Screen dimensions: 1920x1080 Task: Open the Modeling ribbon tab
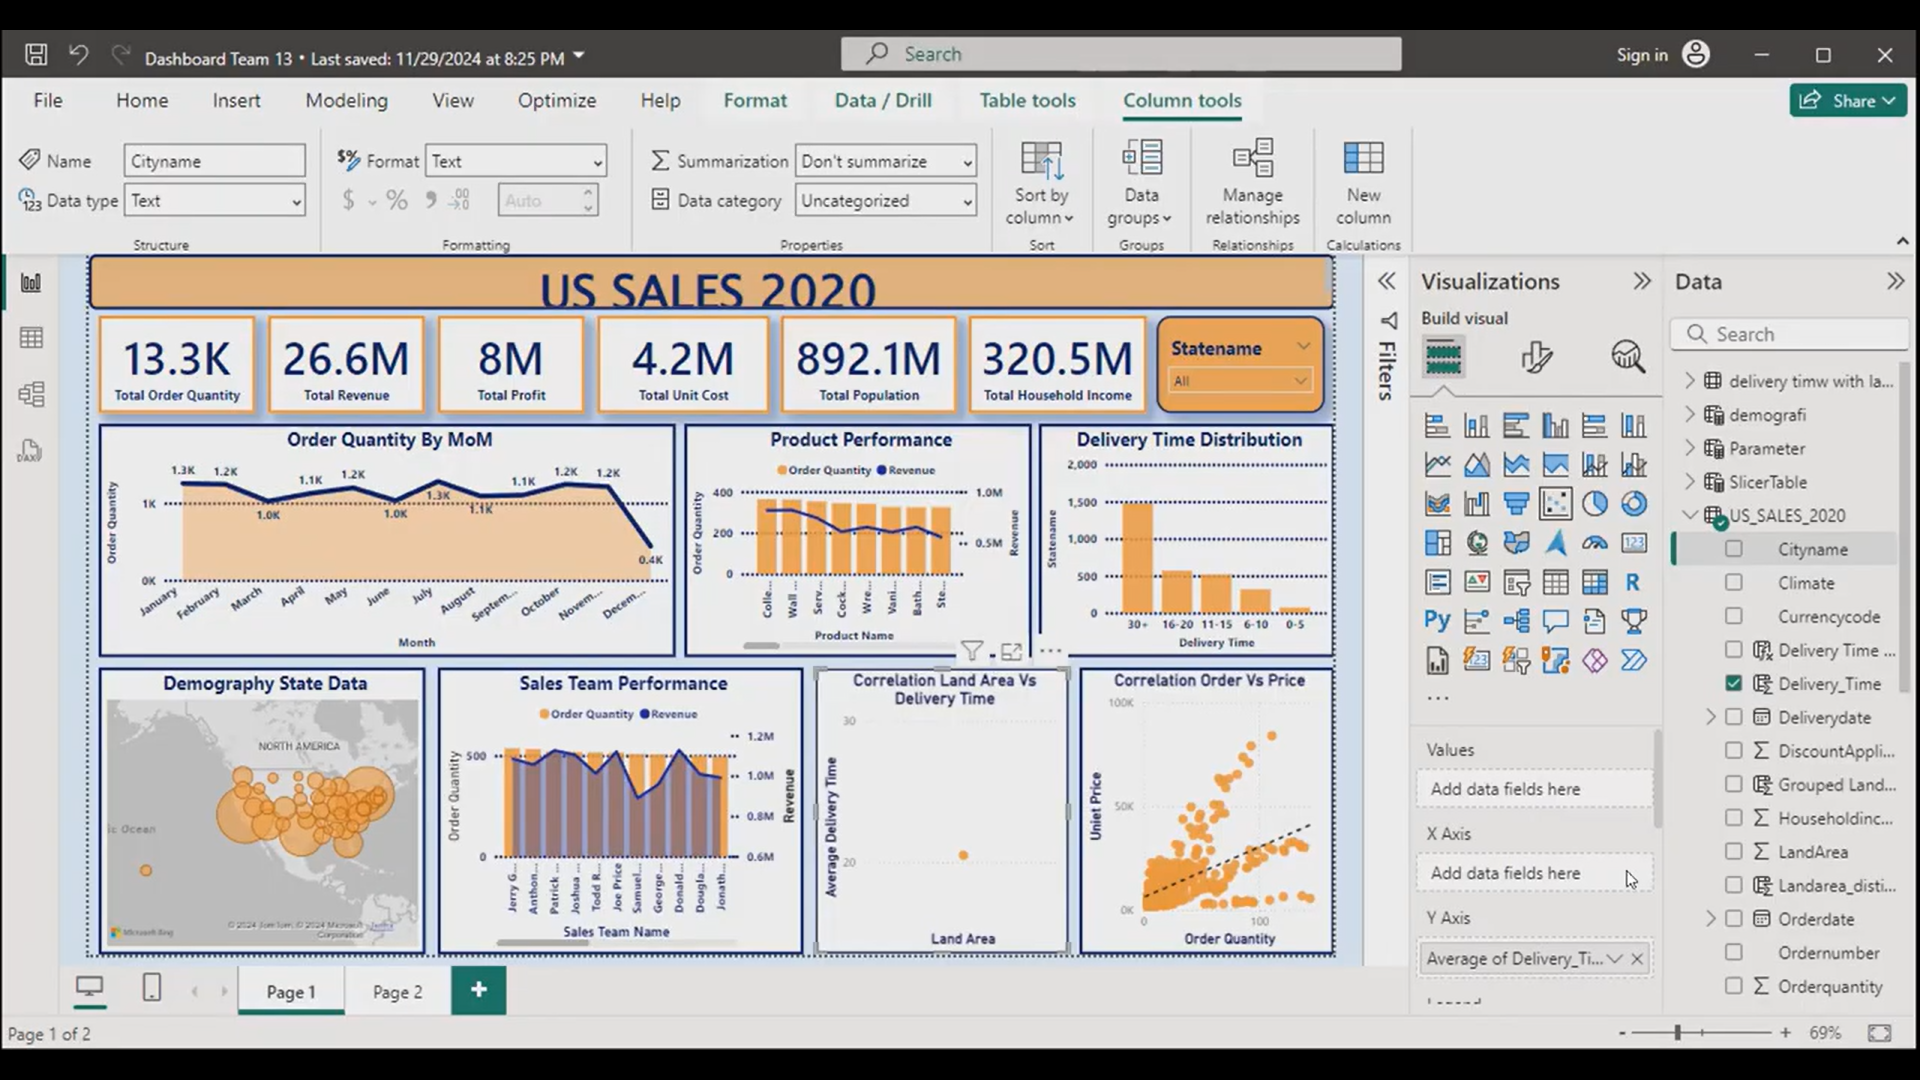pyautogui.click(x=346, y=100)
